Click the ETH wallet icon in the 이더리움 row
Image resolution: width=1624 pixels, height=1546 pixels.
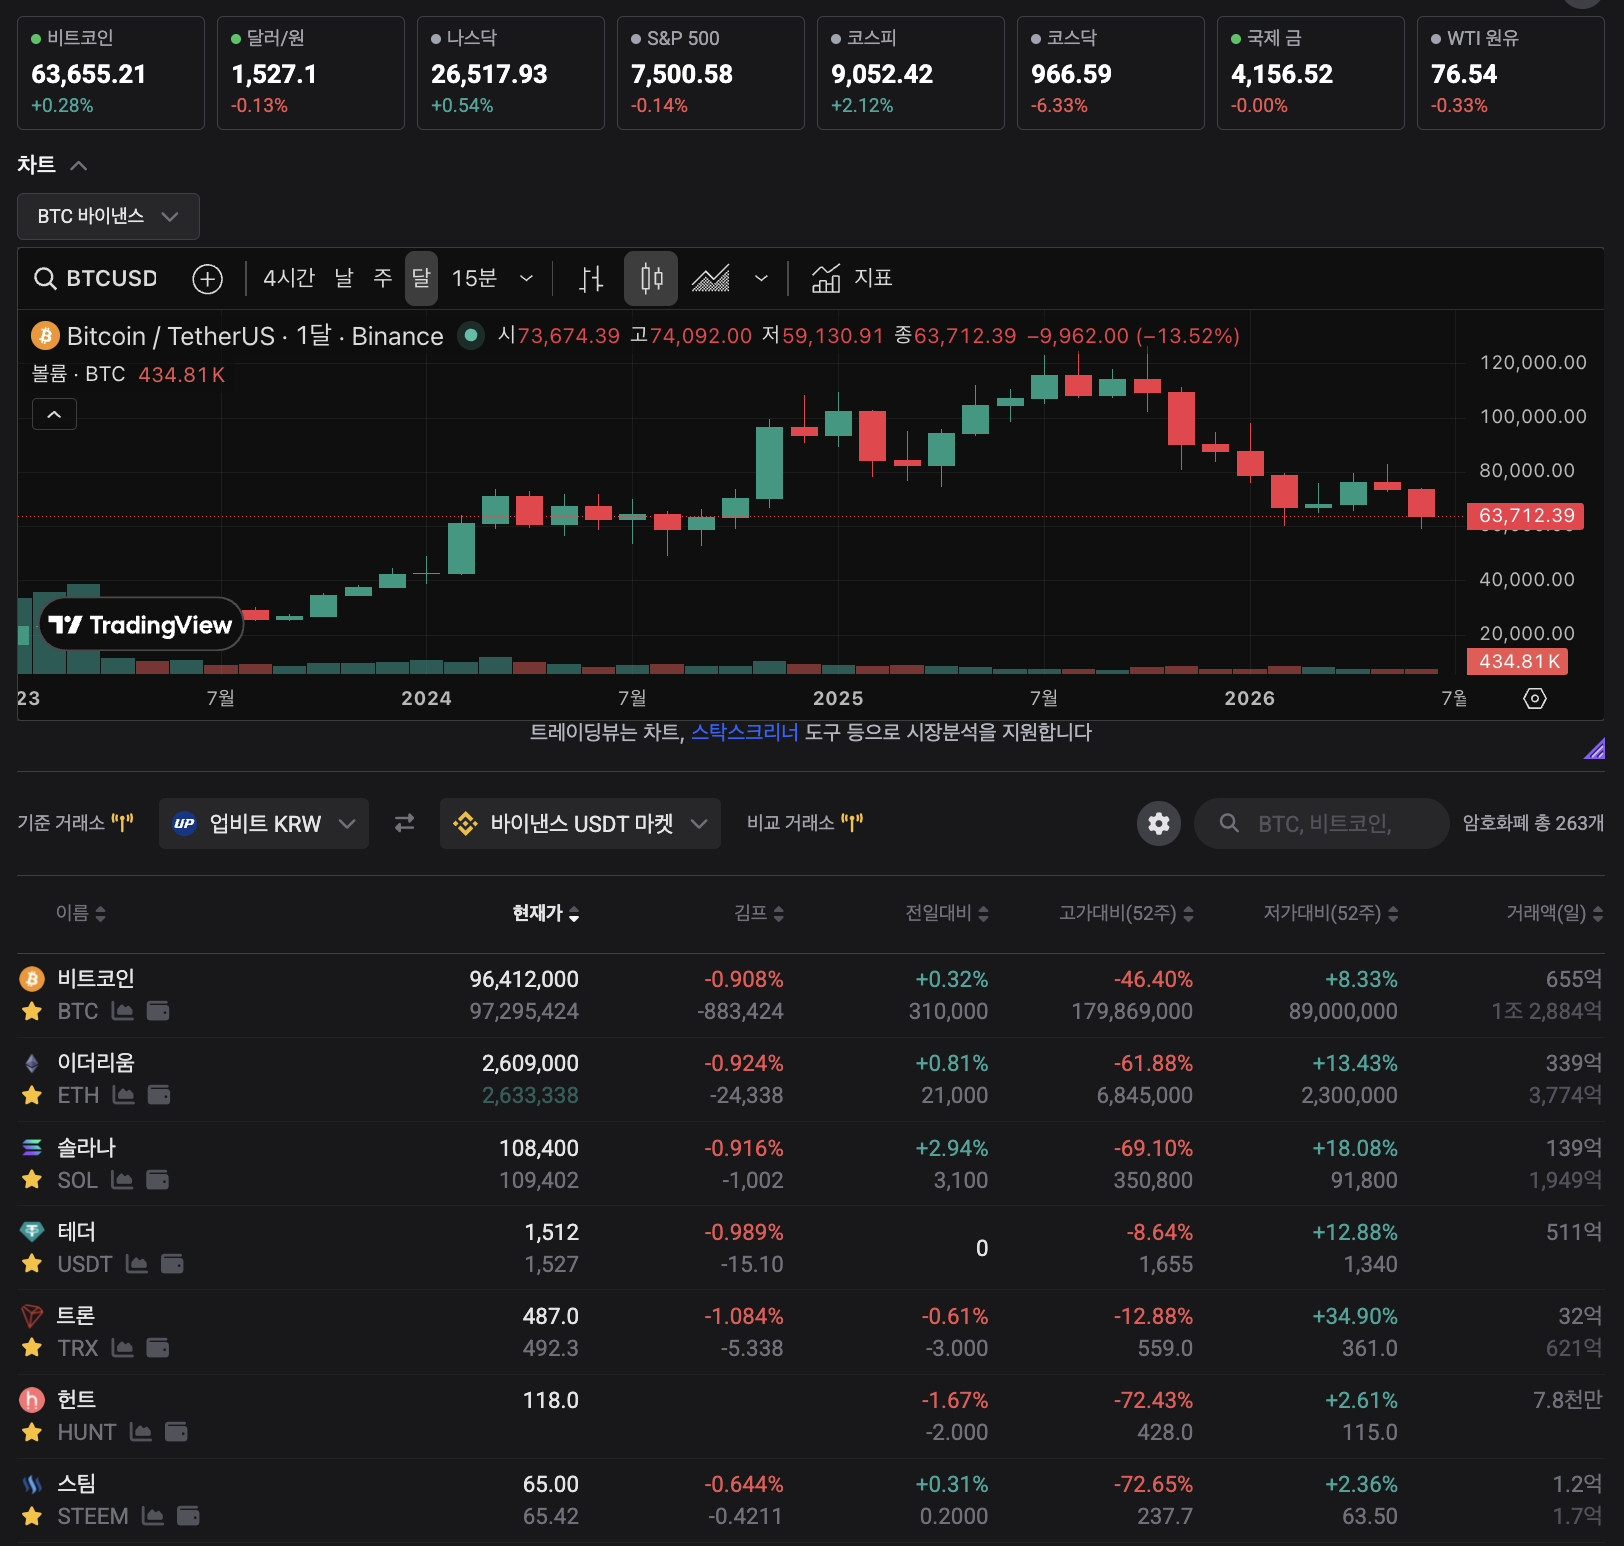click(x=159, y=1095)
